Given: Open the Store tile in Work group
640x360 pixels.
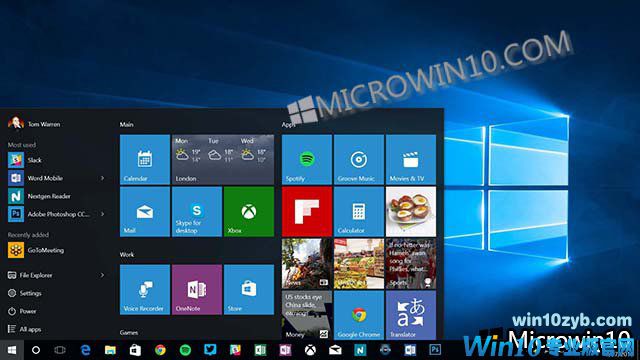Looking at the screenshot, I should click(249, 289).
